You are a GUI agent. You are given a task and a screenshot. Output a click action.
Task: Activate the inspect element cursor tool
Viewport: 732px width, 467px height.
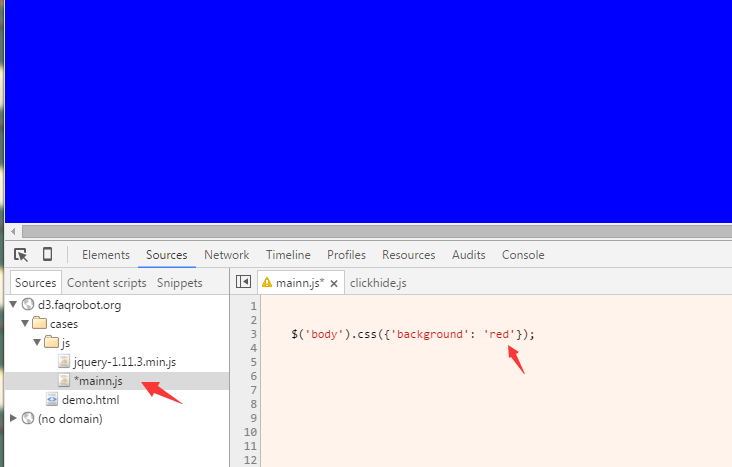click(x=21, y=255)
